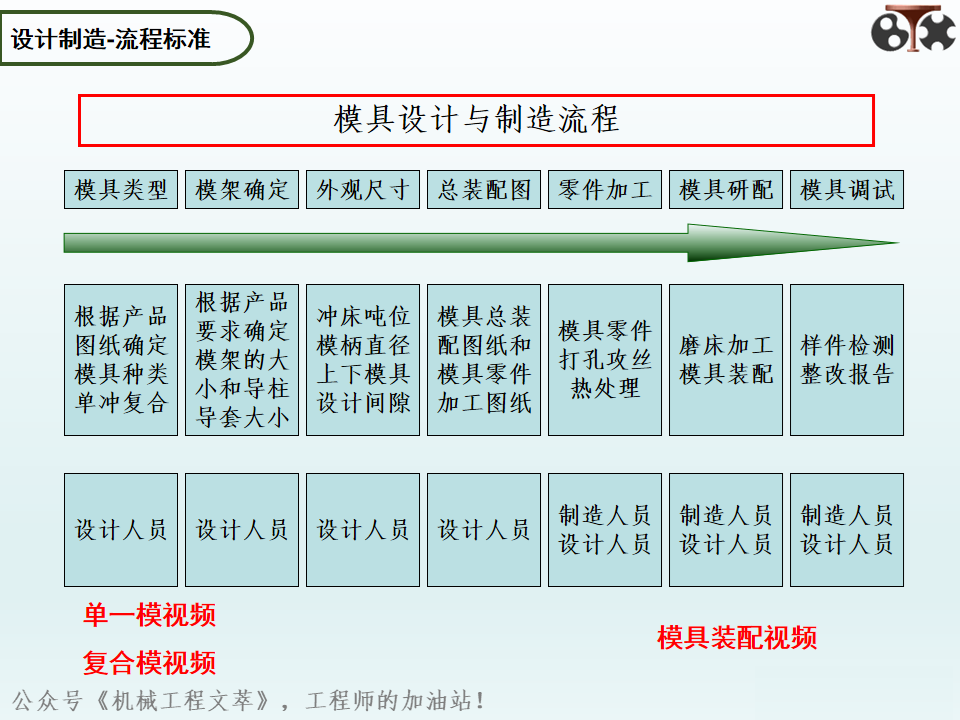Click the box reading 模具零件打孔攻丝热处理
This screenshot has height=720, width=960.
tap(605, 360)
